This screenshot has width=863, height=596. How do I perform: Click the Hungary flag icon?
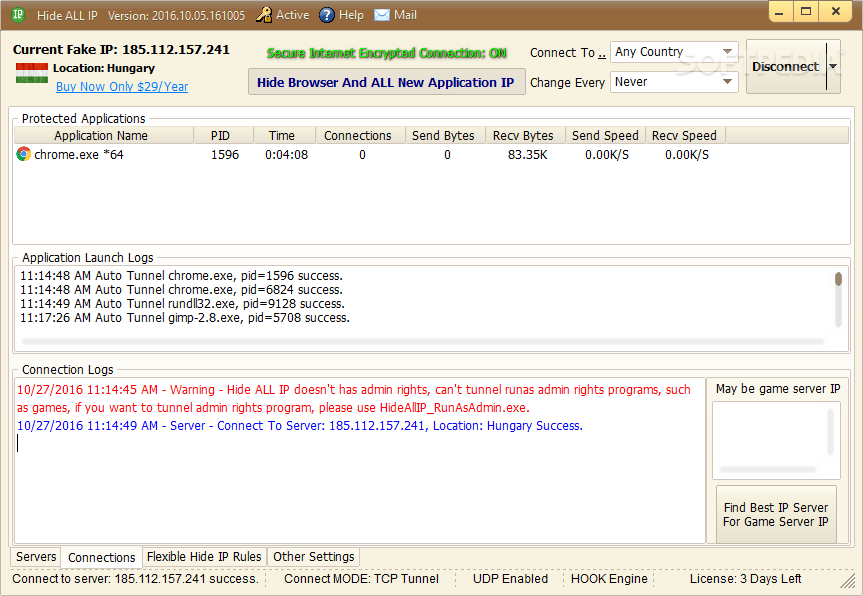32,73
